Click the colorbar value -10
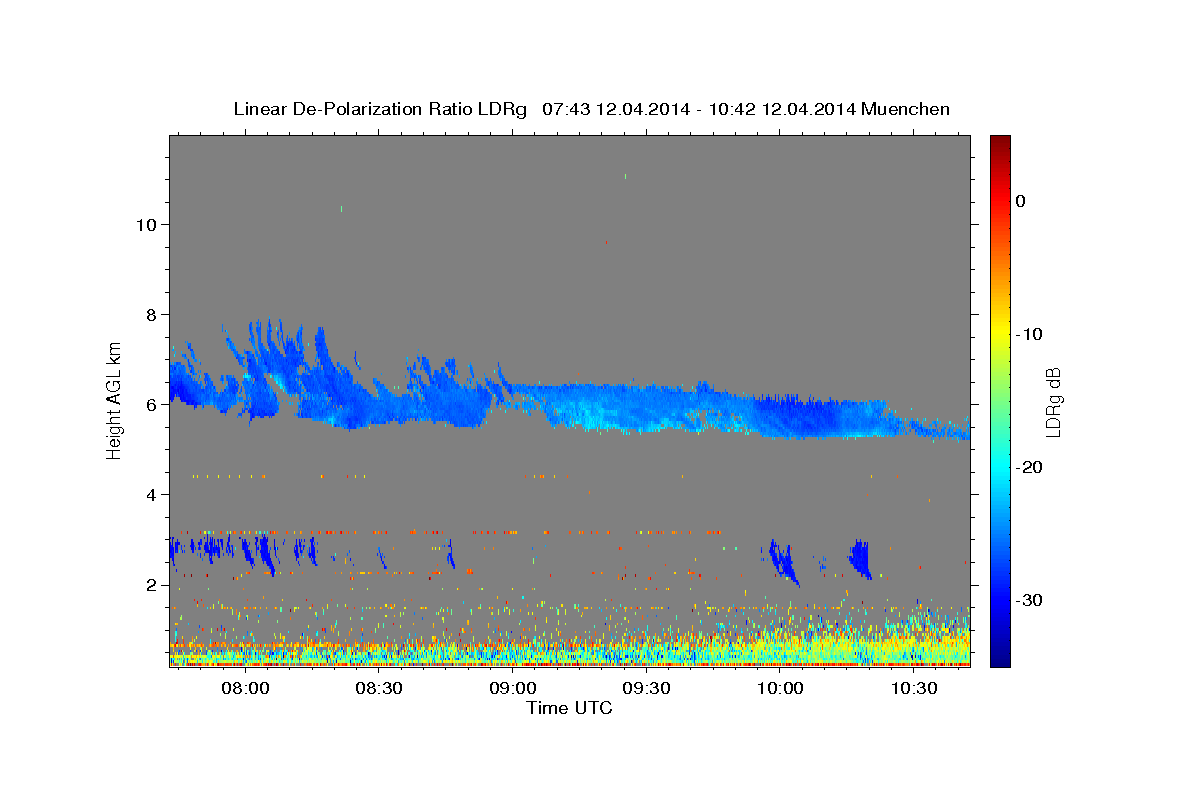 tap(1029, 334)
